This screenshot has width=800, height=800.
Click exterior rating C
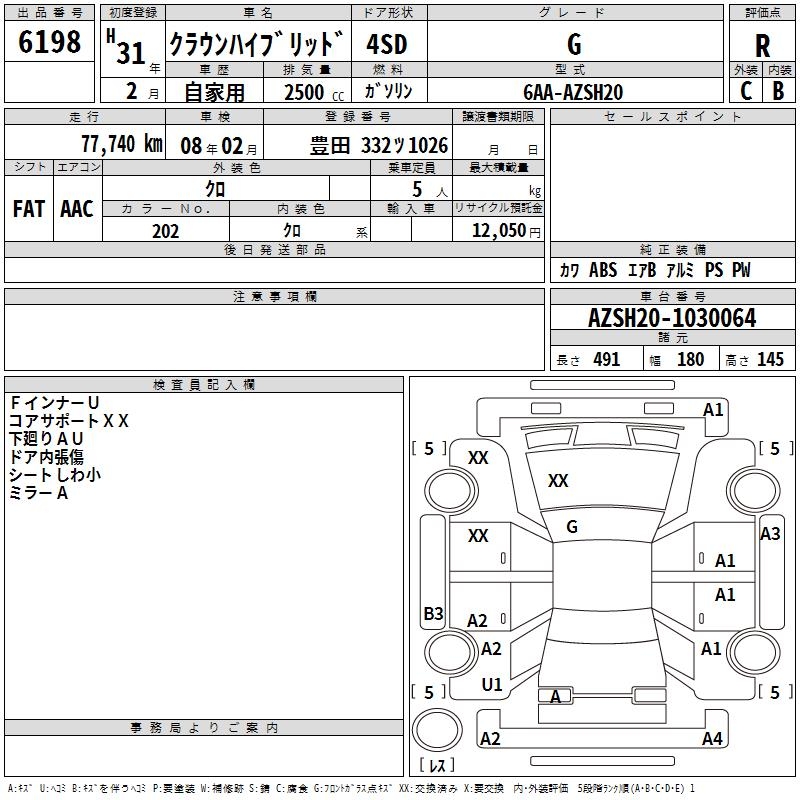click(745, 91)
